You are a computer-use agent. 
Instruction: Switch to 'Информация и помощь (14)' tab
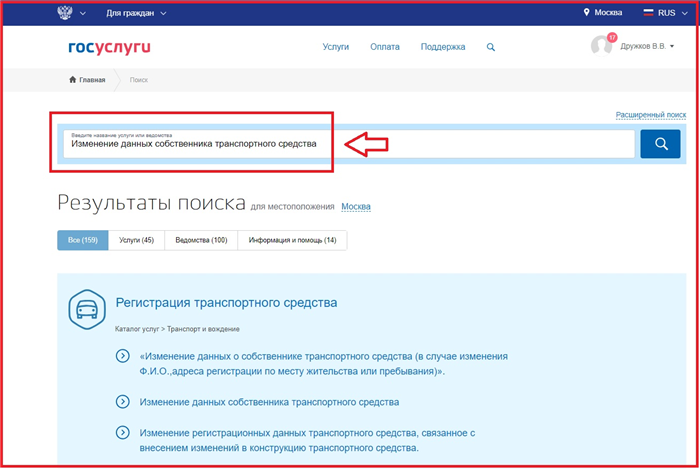tap(292, 240)
